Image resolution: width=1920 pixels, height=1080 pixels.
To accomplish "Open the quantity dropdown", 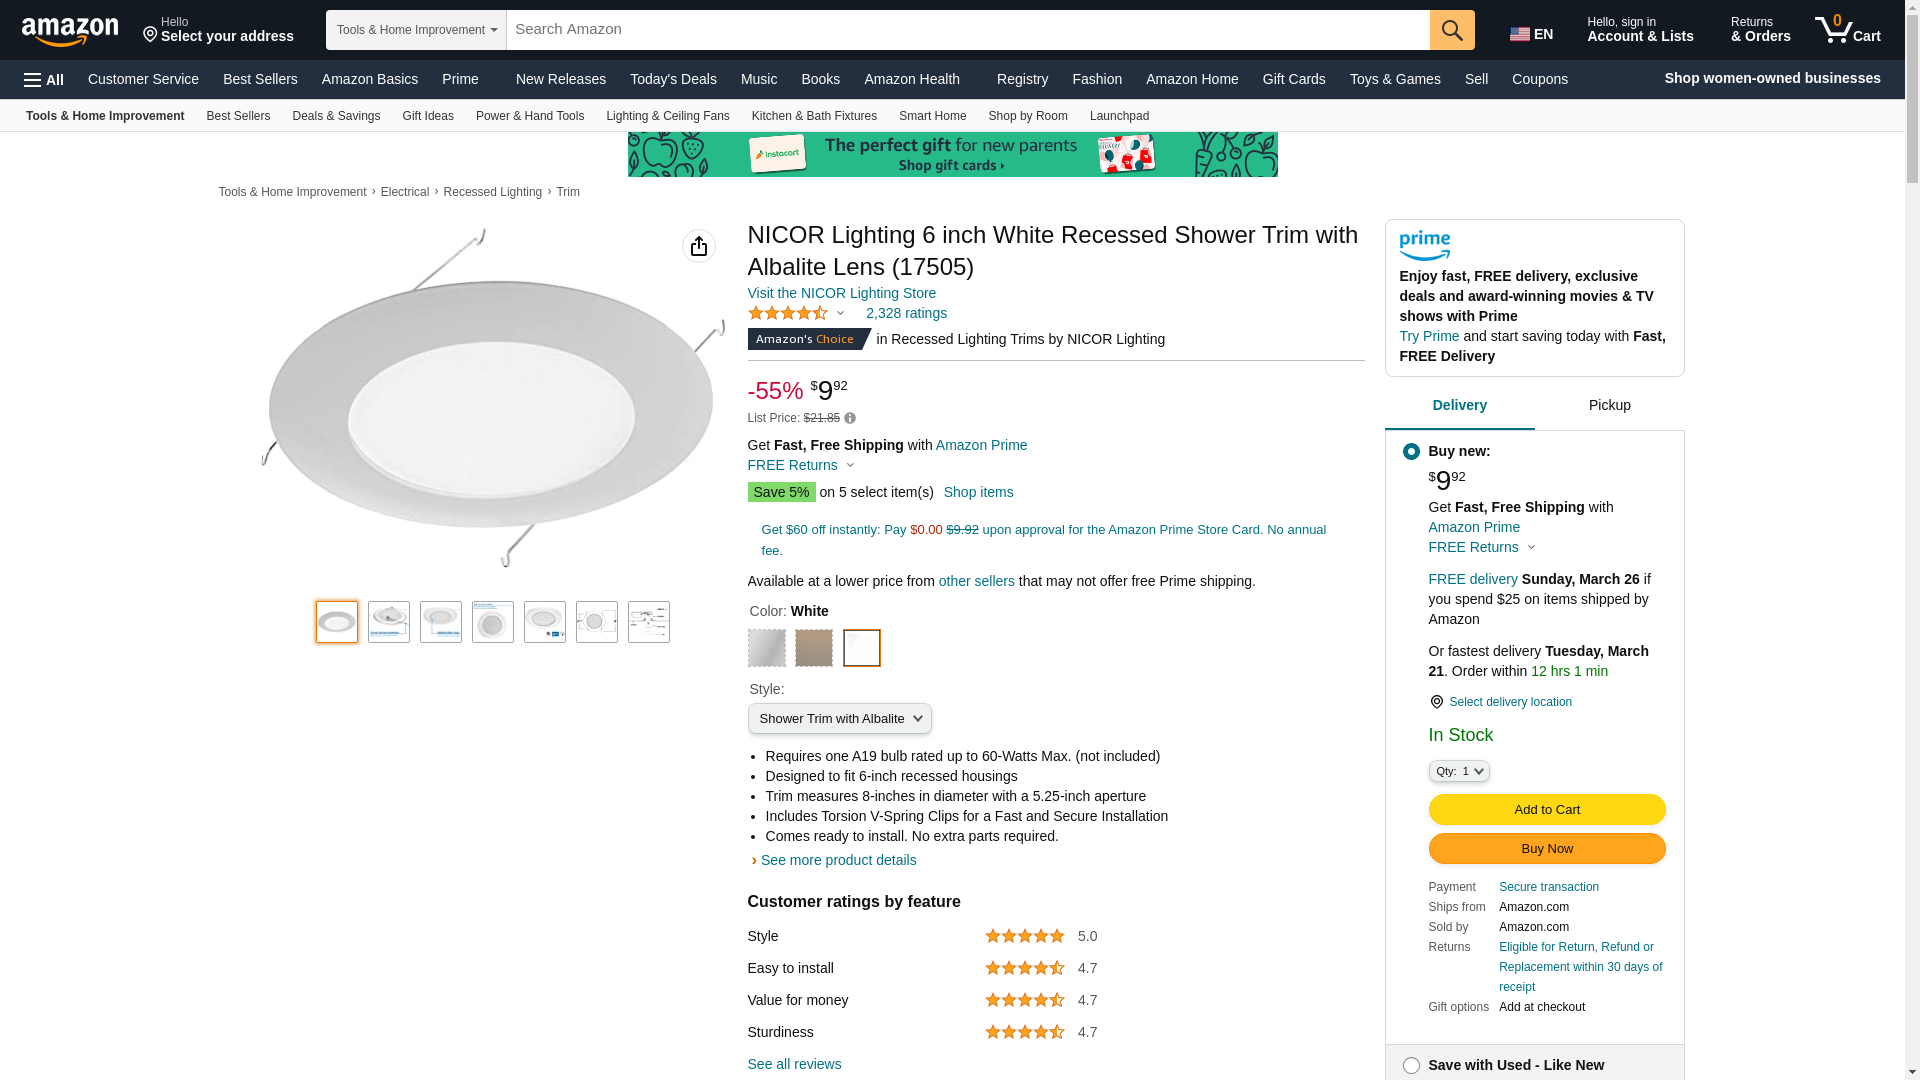I will (x=1459, y=771).
